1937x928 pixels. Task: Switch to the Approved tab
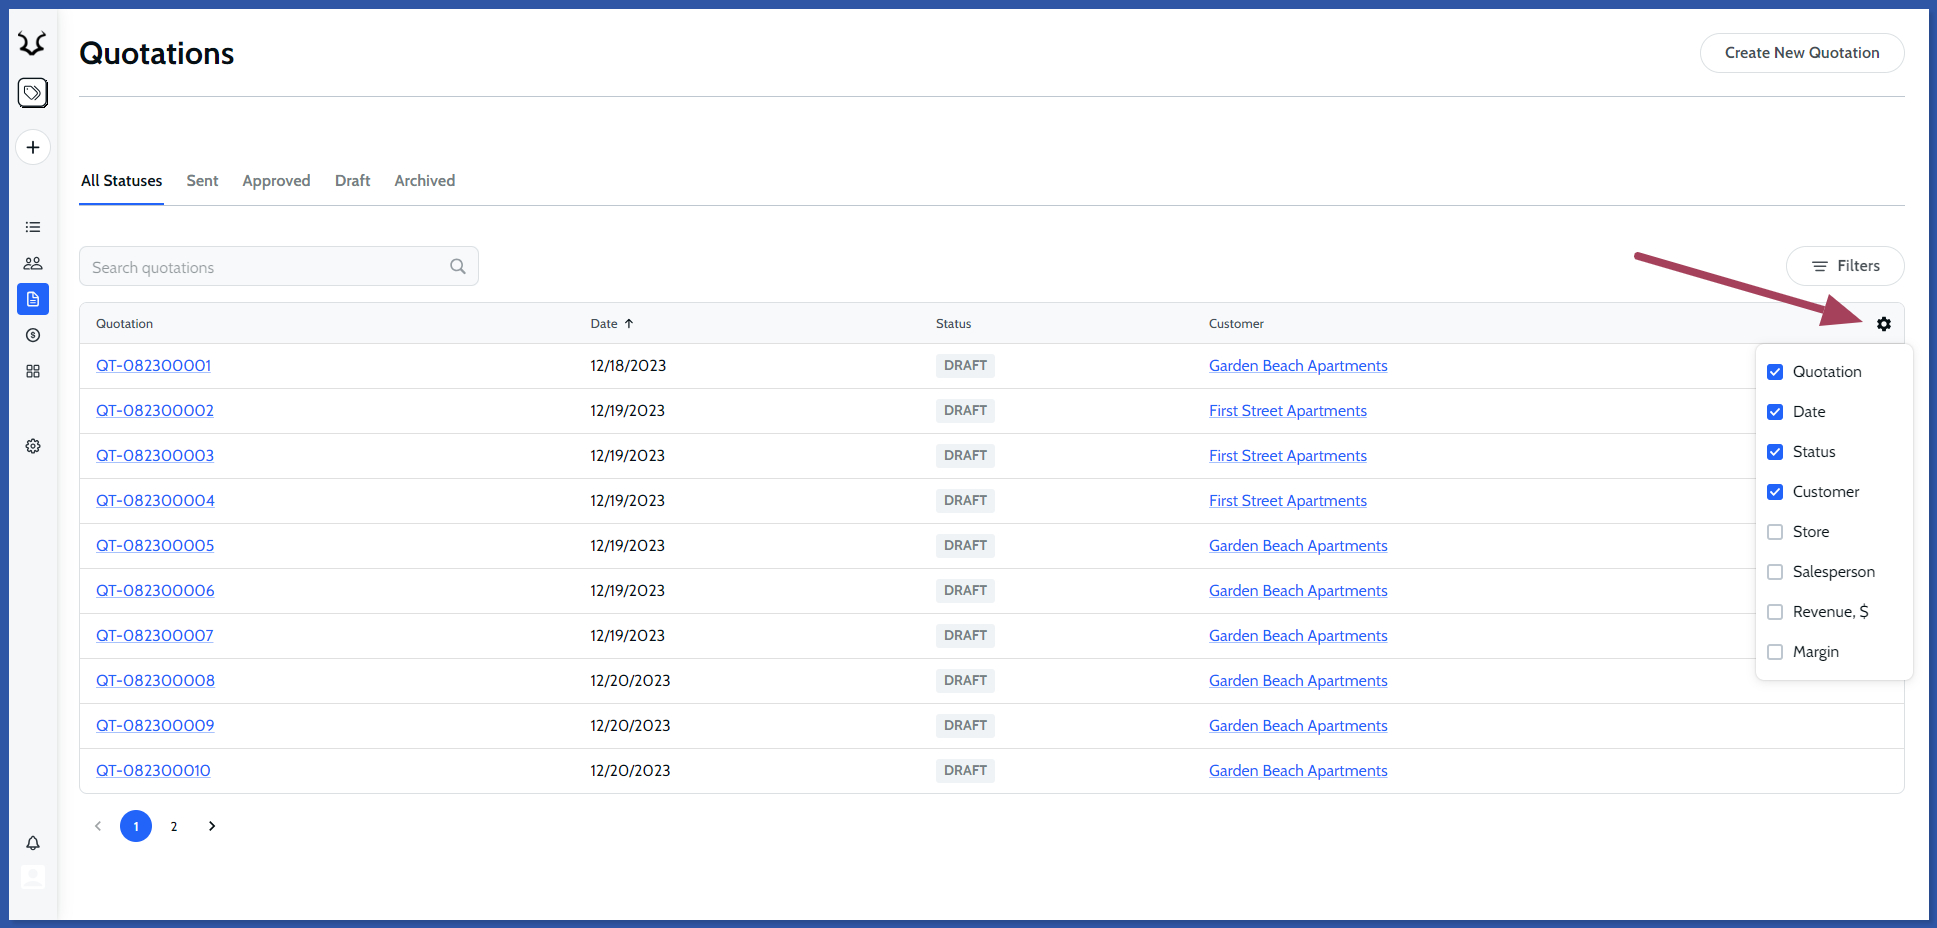[x=276, y=181]
